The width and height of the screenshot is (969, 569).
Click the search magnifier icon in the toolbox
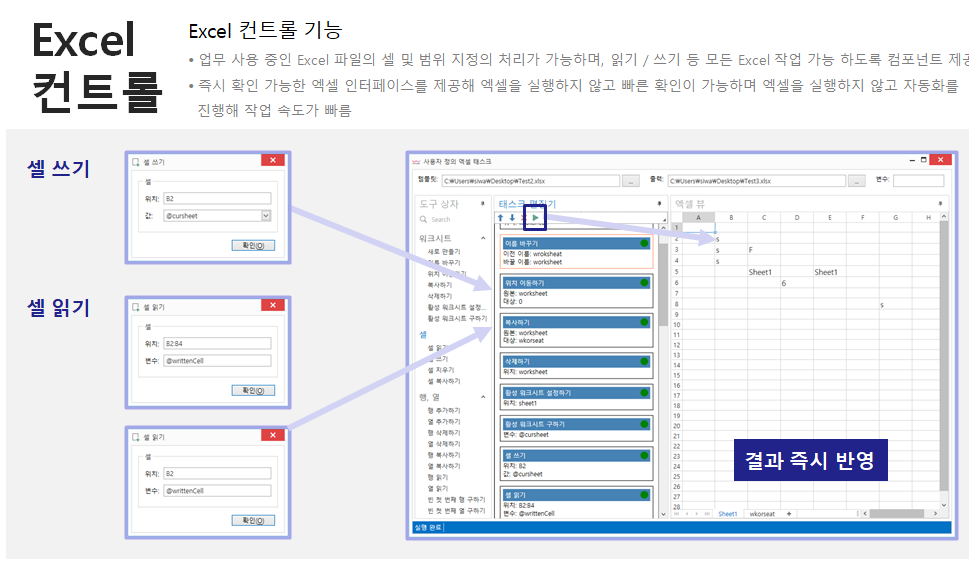click(423, 219)
